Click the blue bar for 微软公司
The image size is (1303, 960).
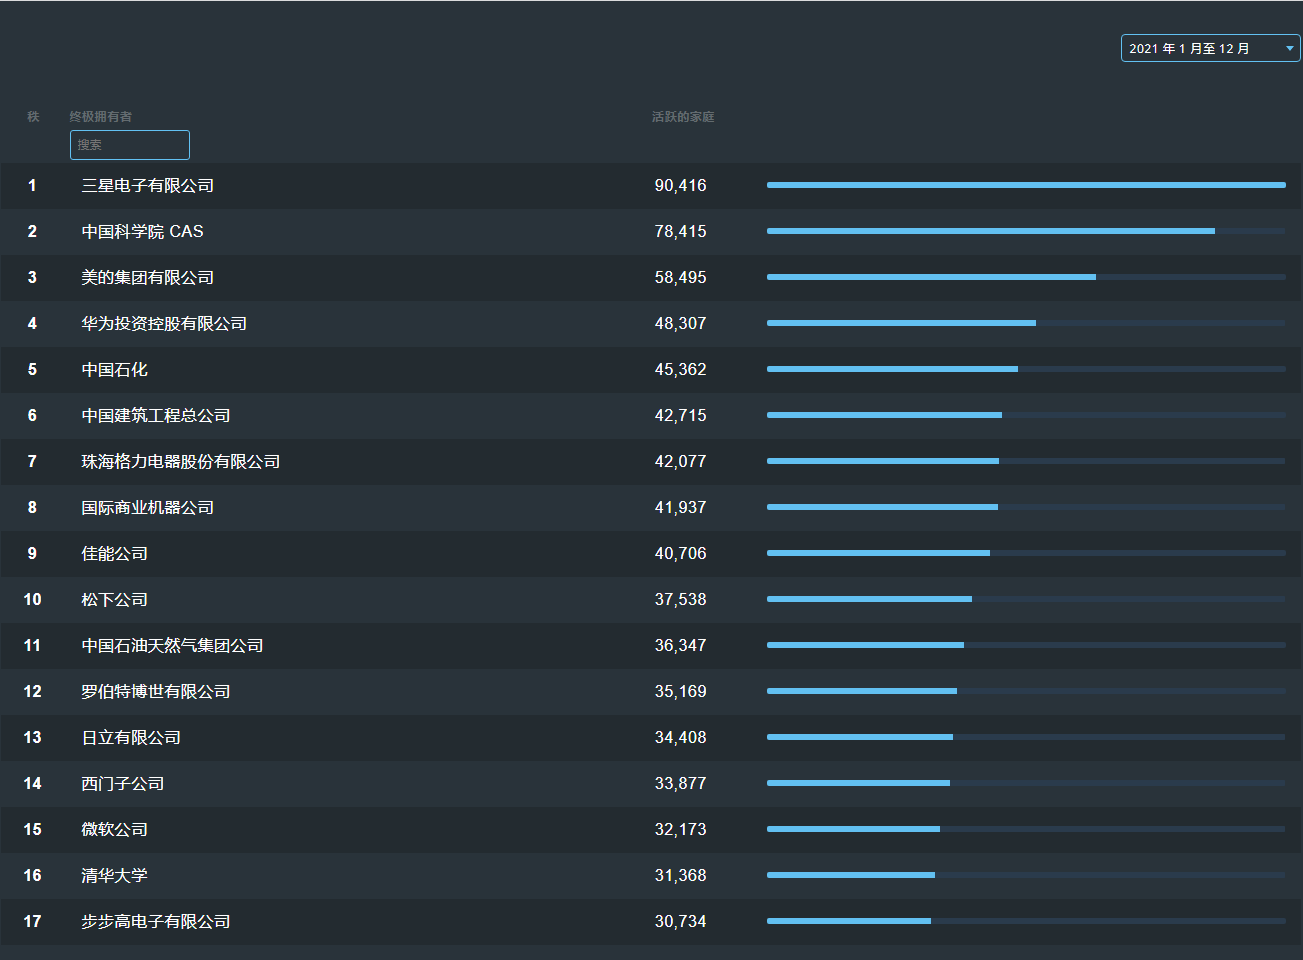pos(853,829)
